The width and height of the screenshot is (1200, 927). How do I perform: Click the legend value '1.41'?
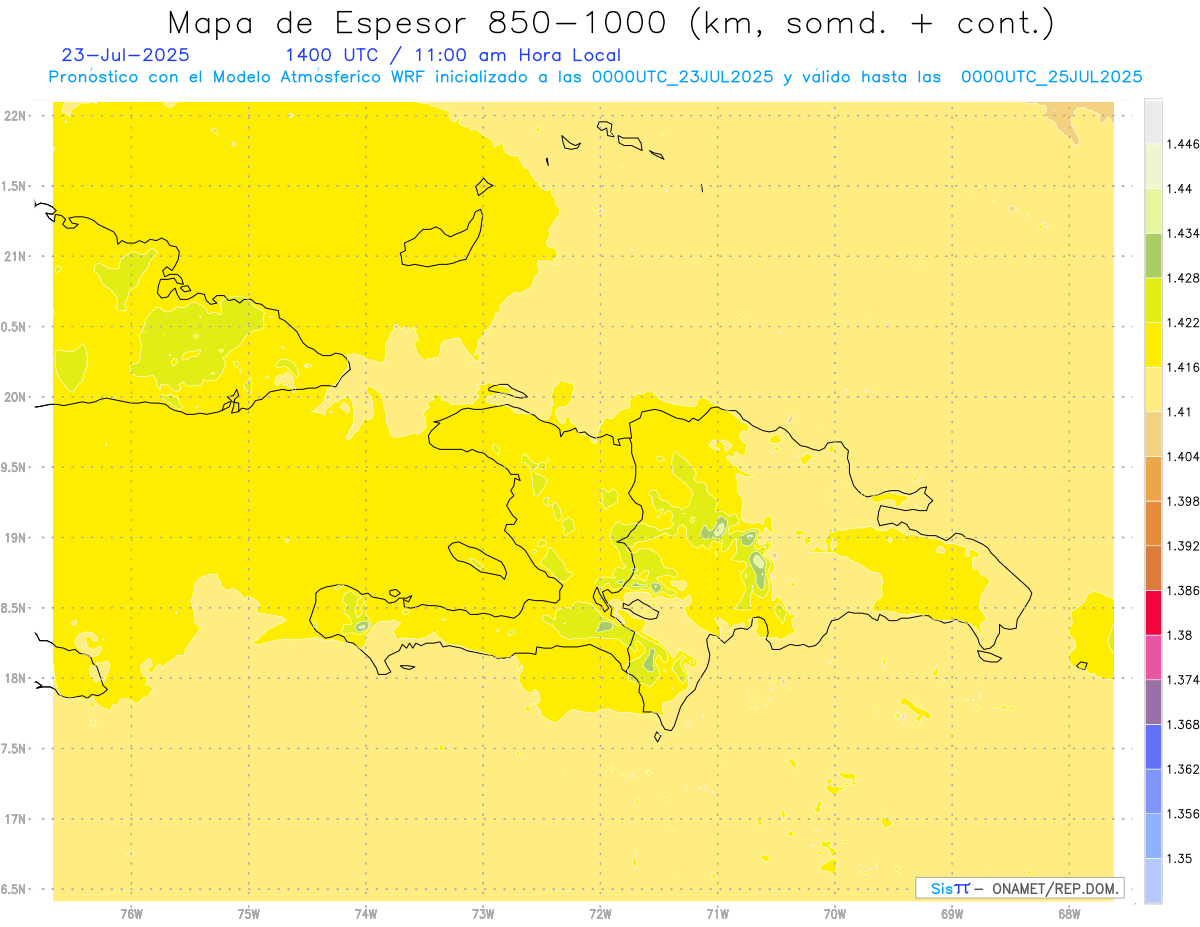coord(1181,411)
